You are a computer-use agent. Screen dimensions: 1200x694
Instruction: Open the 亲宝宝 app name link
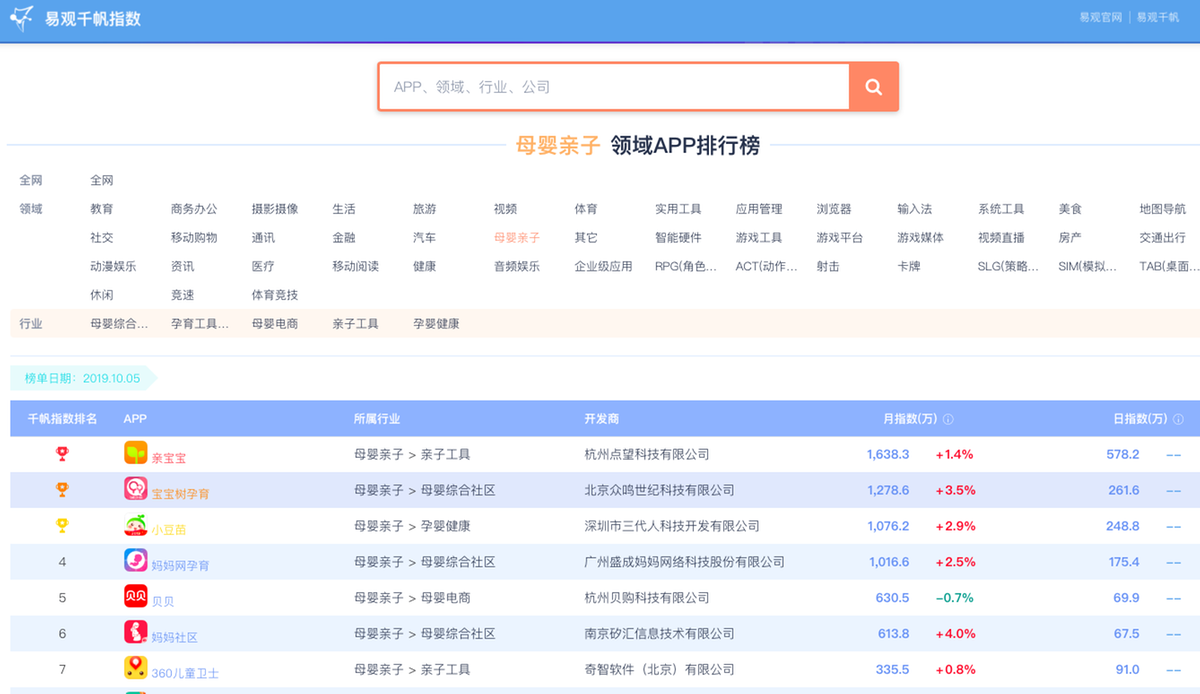[x=169, y=458]
